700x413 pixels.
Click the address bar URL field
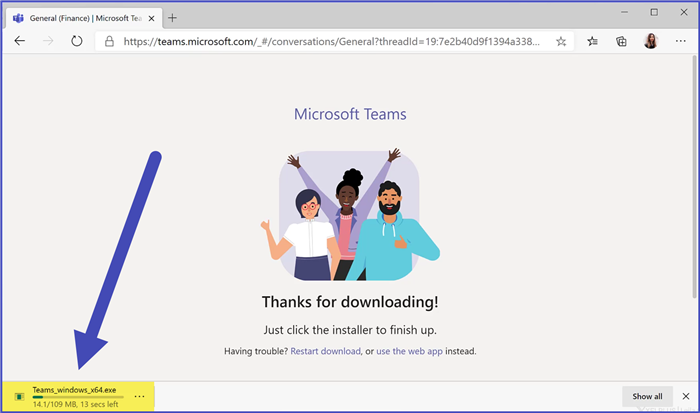(330, 42)
